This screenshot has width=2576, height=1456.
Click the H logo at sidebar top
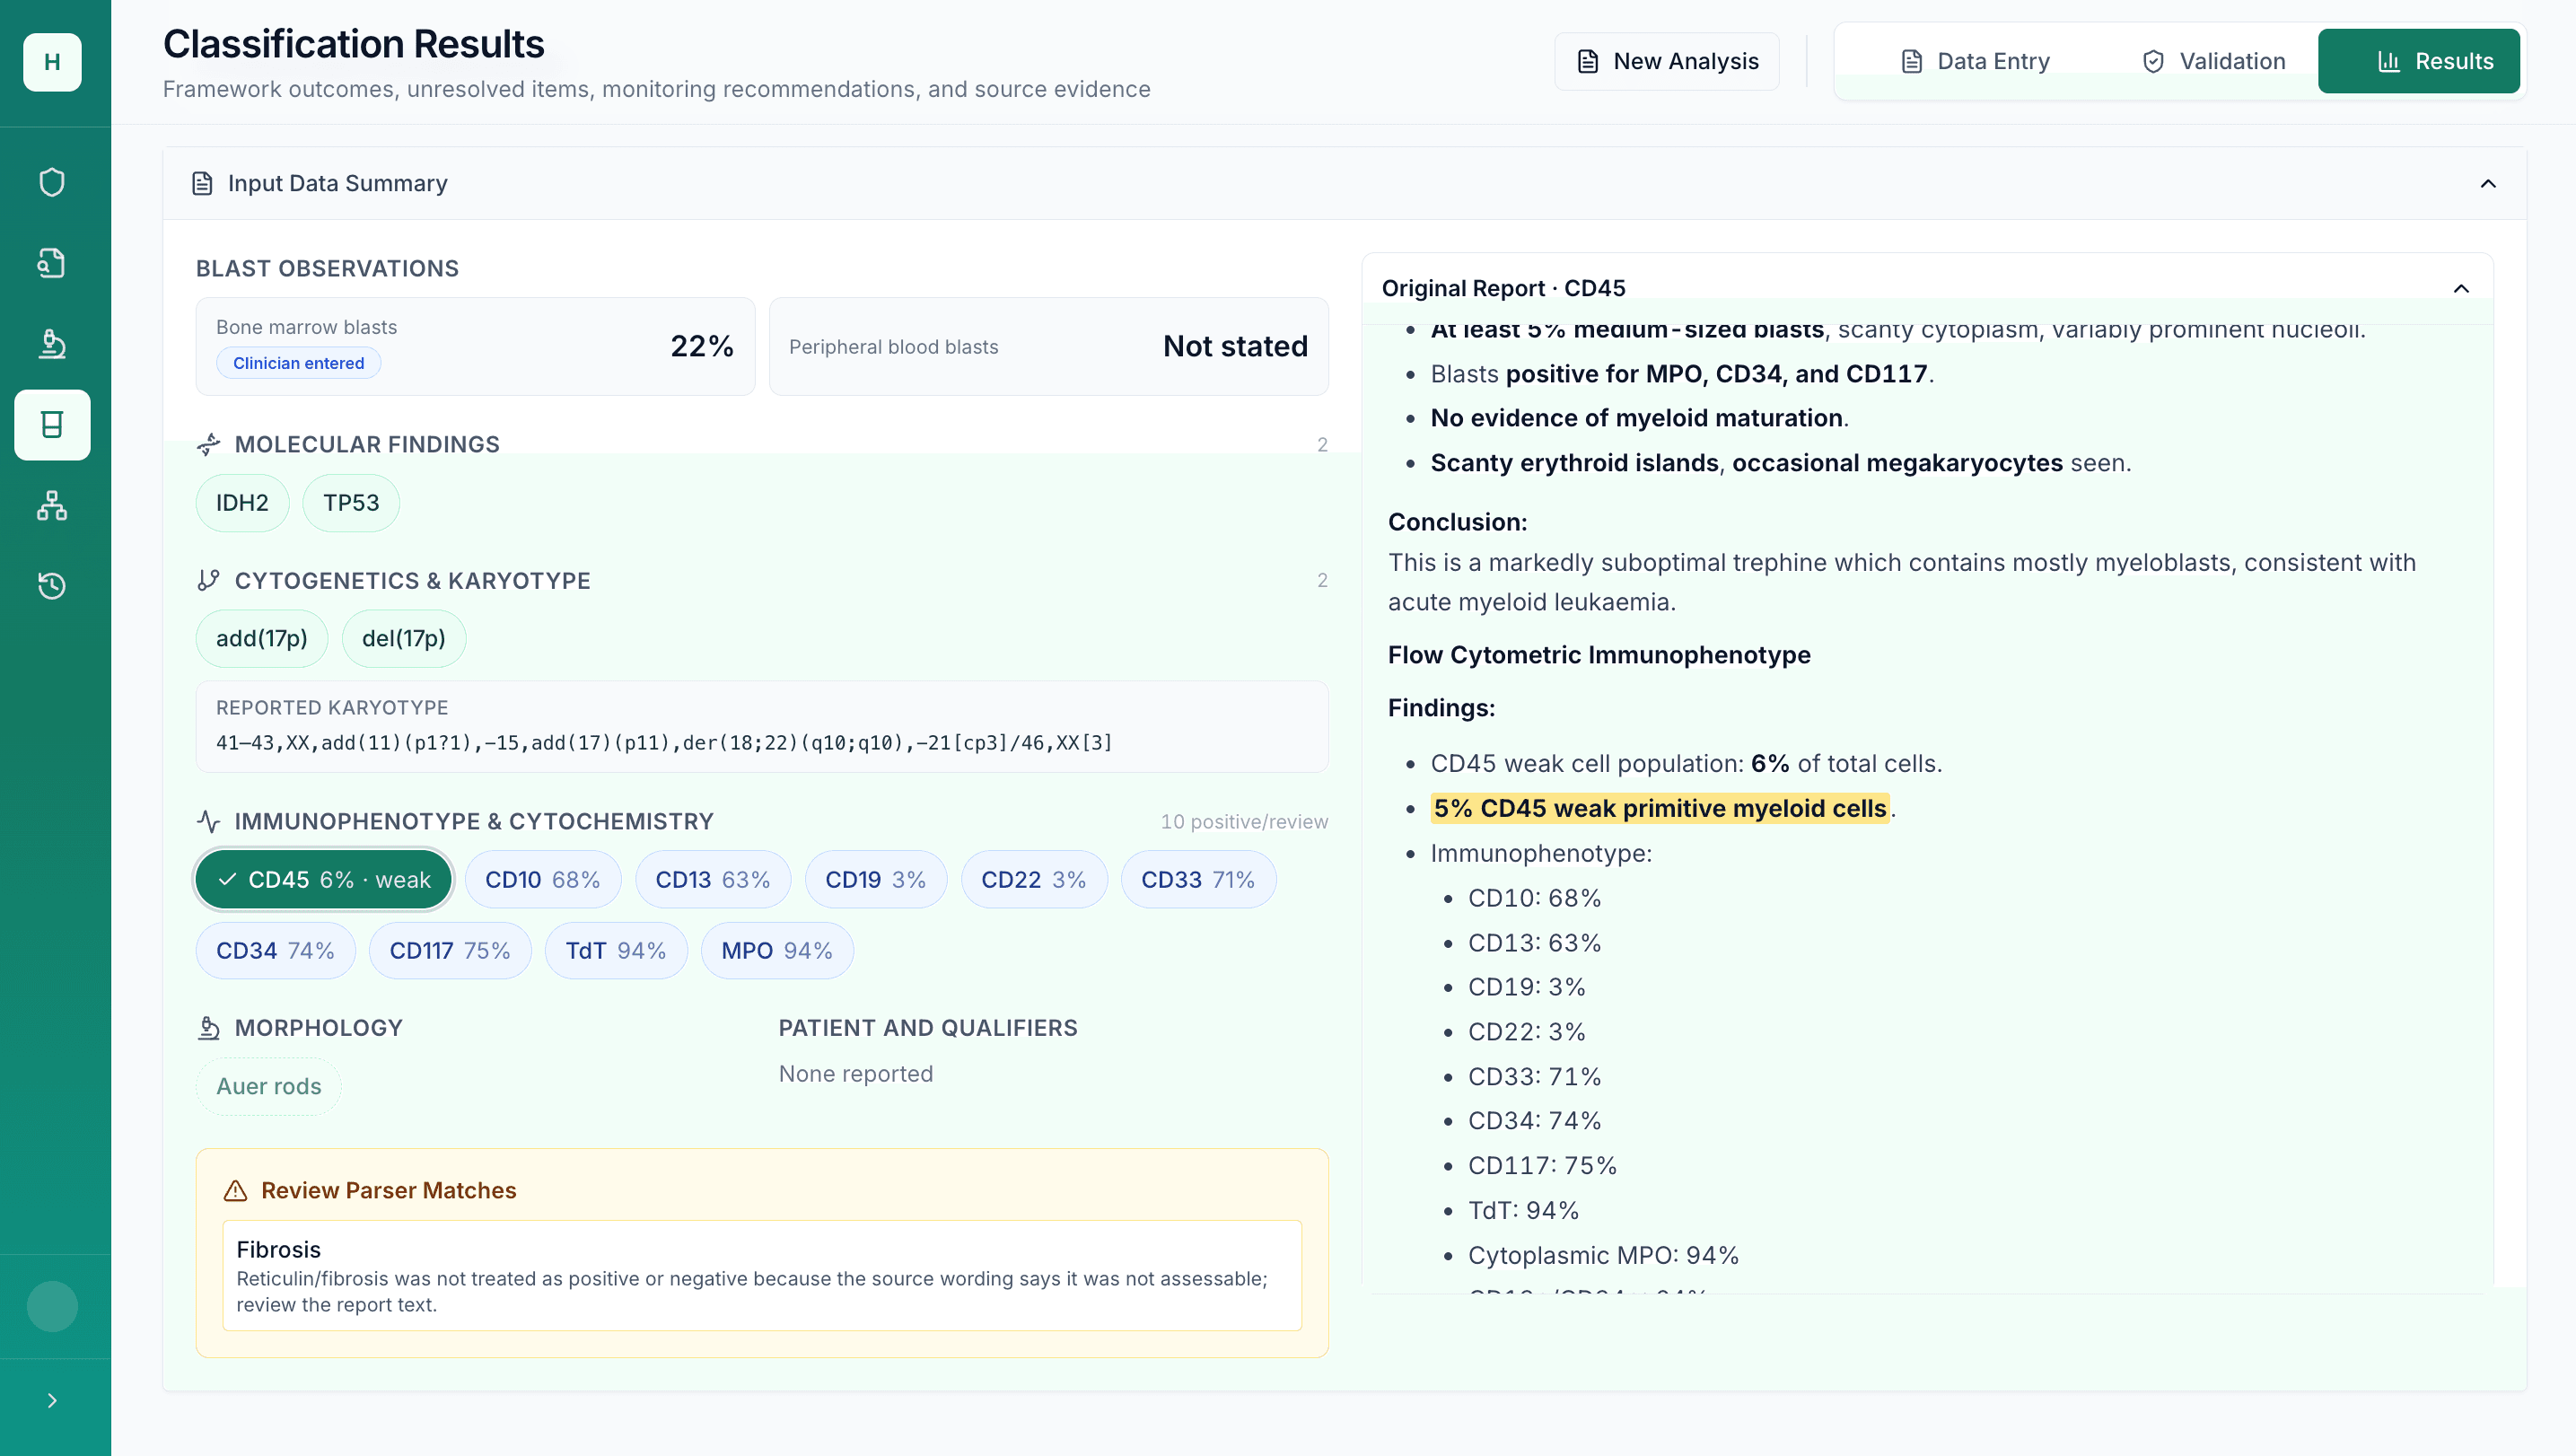coord(52,62)
